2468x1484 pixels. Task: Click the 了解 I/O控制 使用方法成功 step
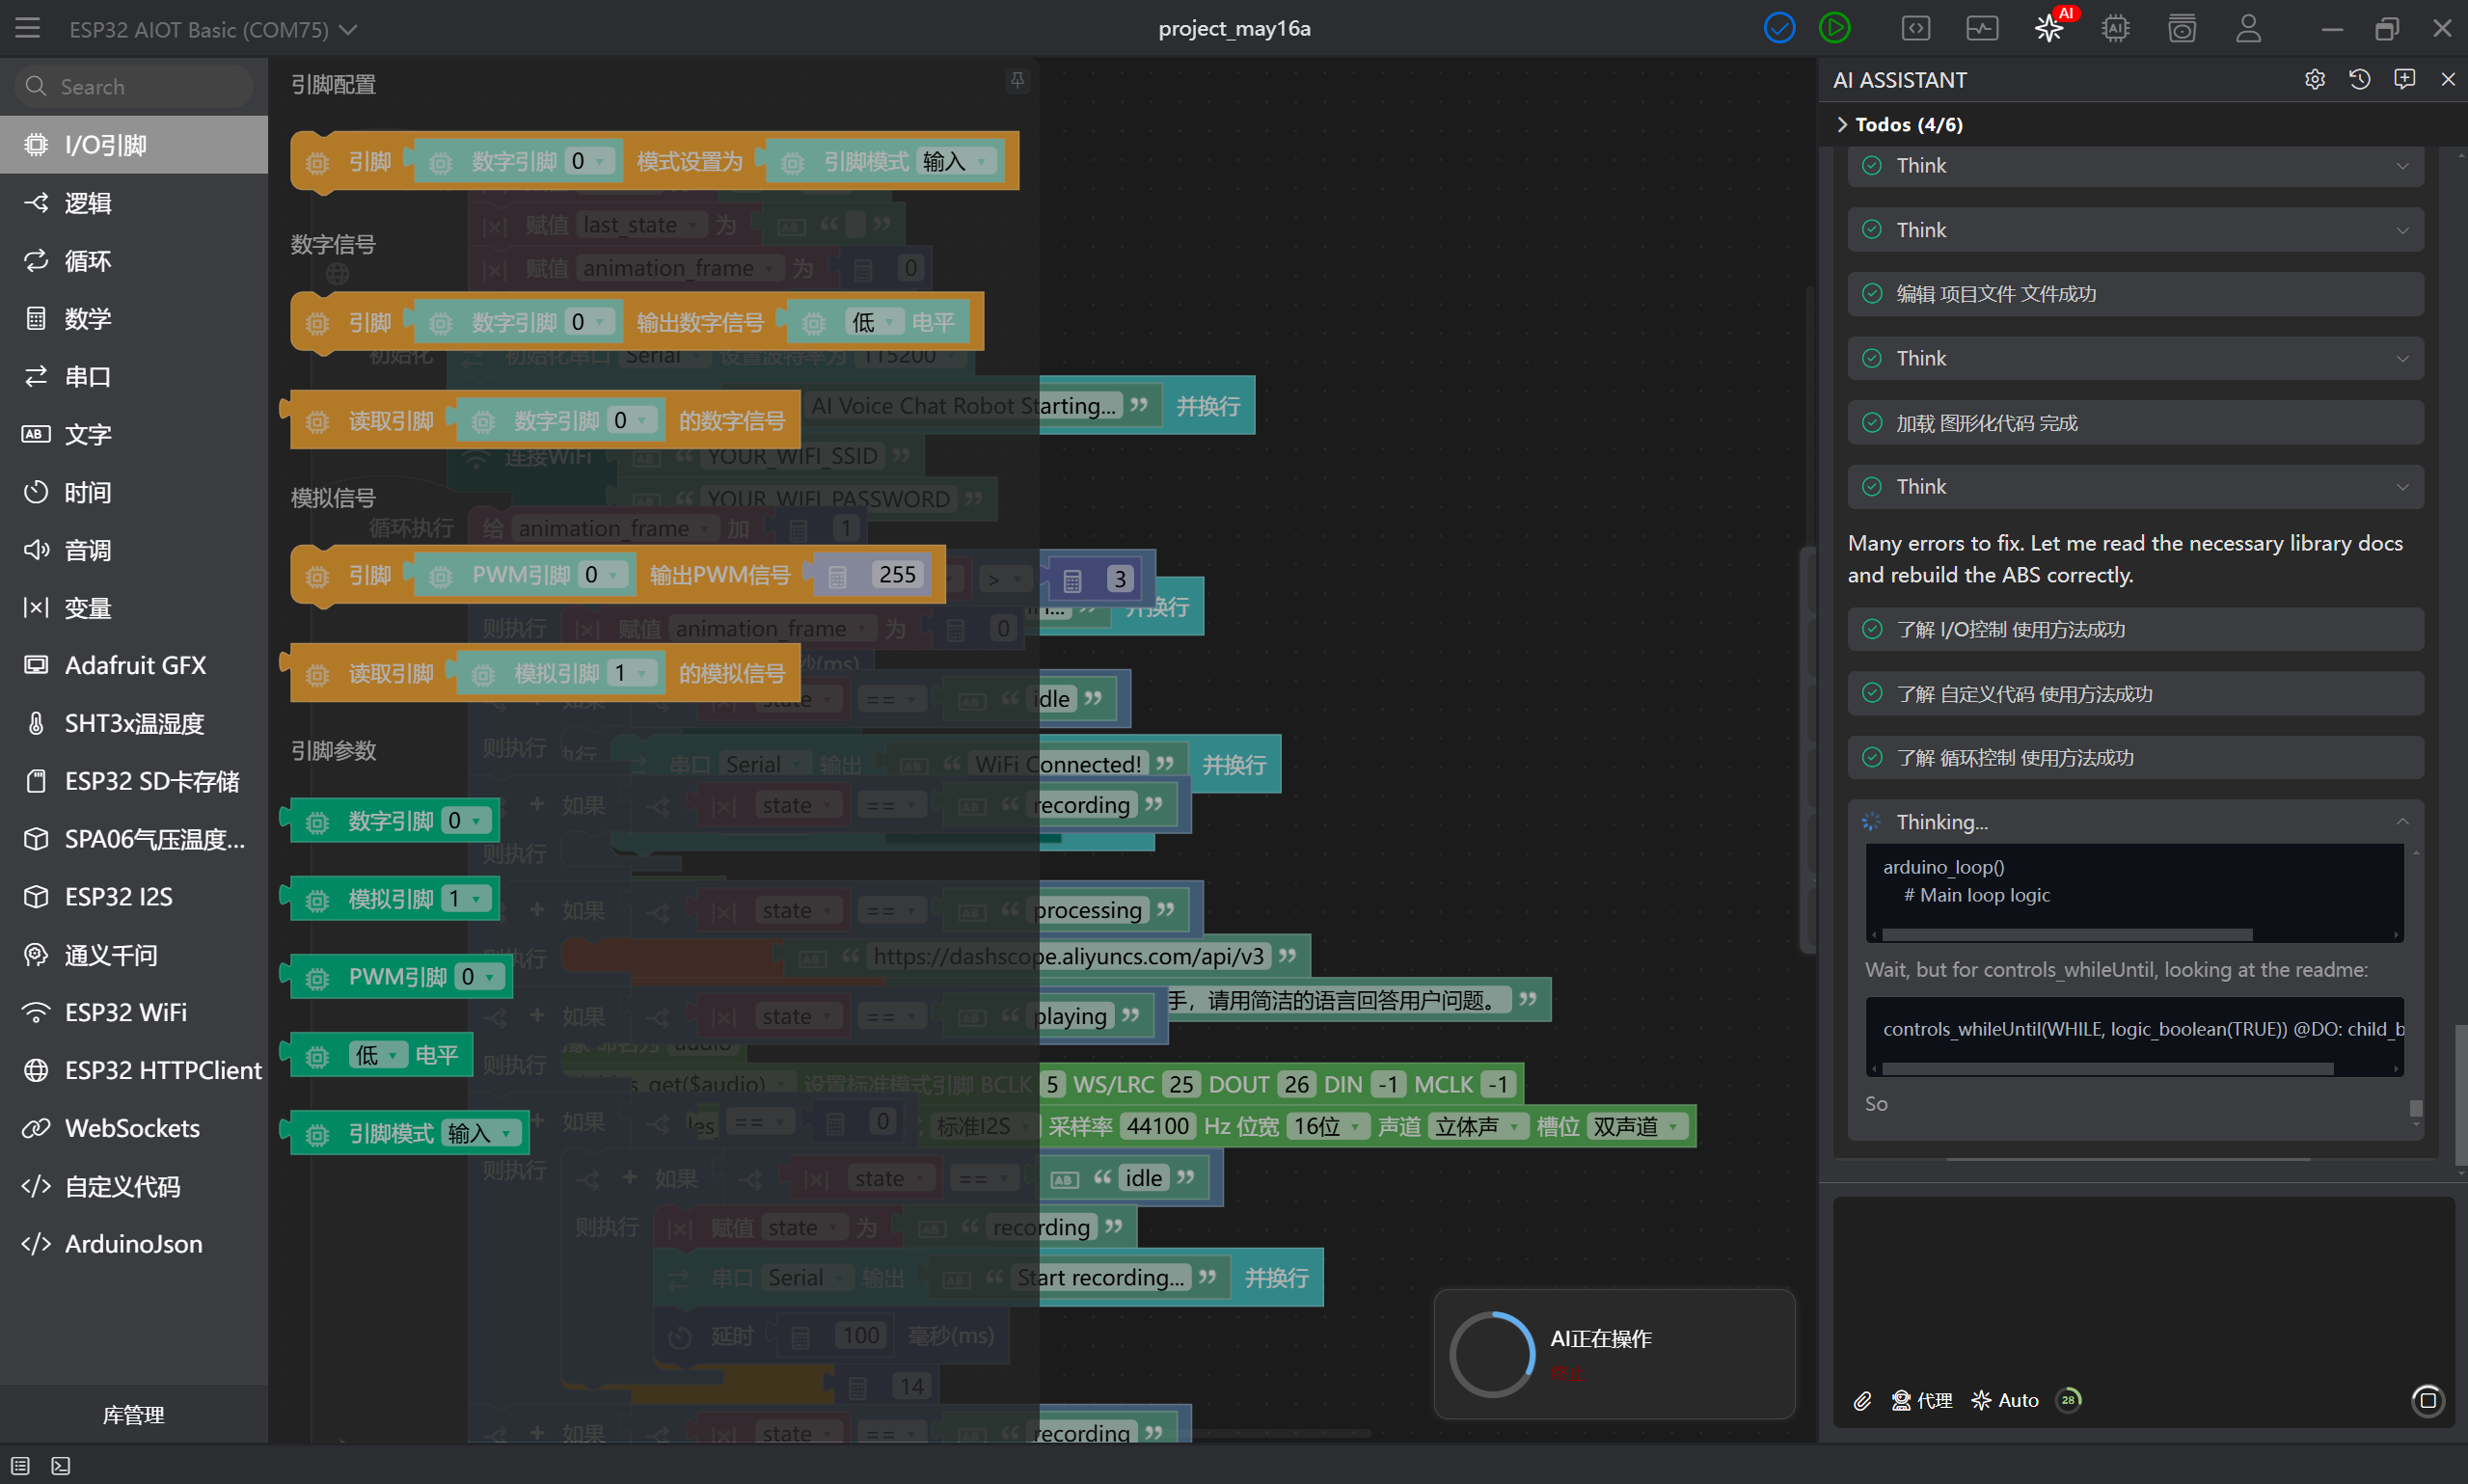2135,630
